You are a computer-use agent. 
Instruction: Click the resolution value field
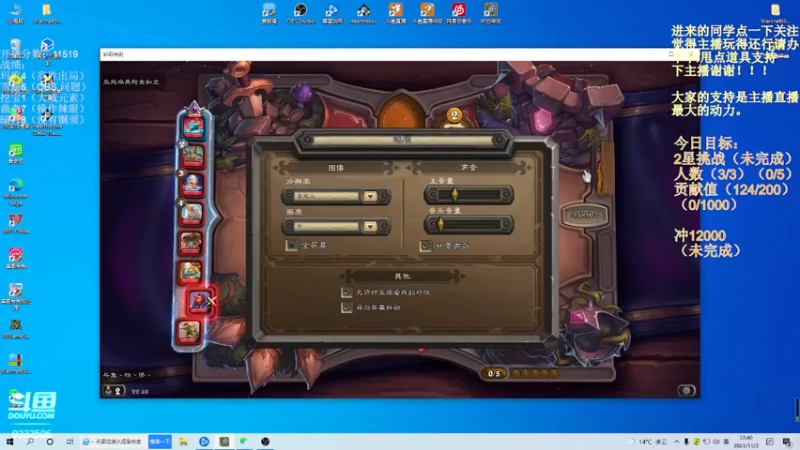tap(327, 196)
